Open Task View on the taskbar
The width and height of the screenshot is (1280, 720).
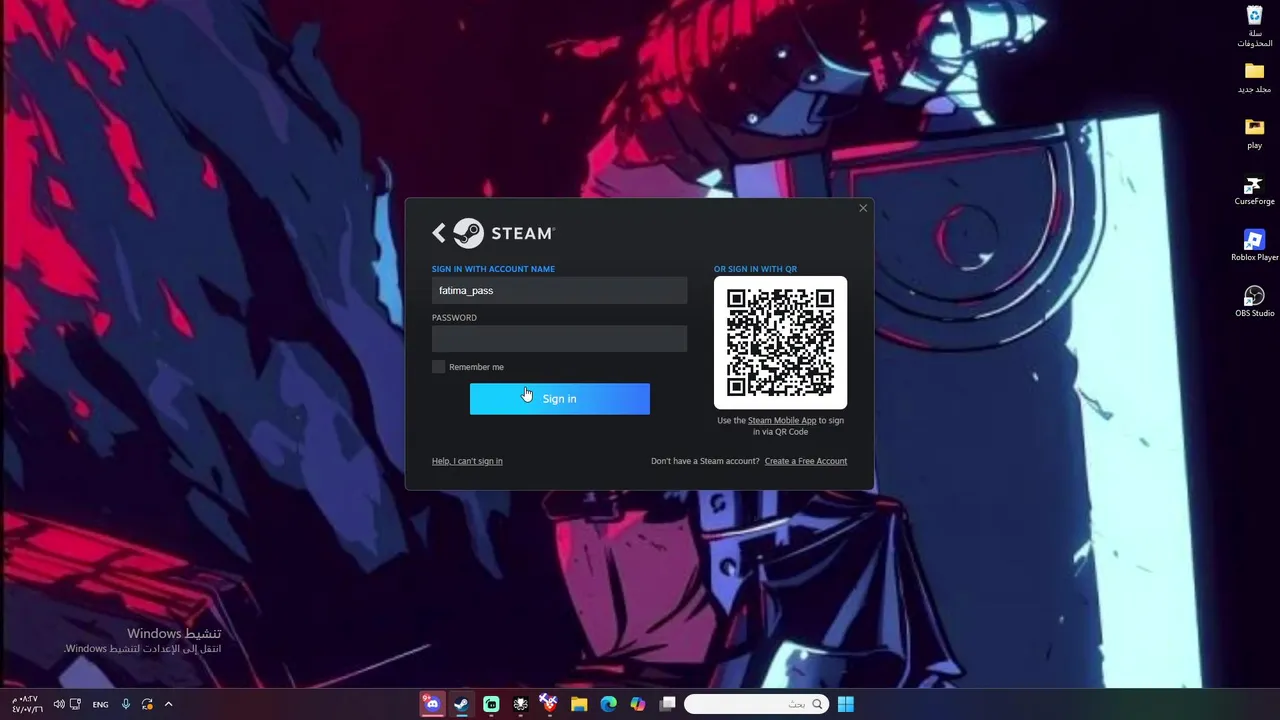point(667,704)
